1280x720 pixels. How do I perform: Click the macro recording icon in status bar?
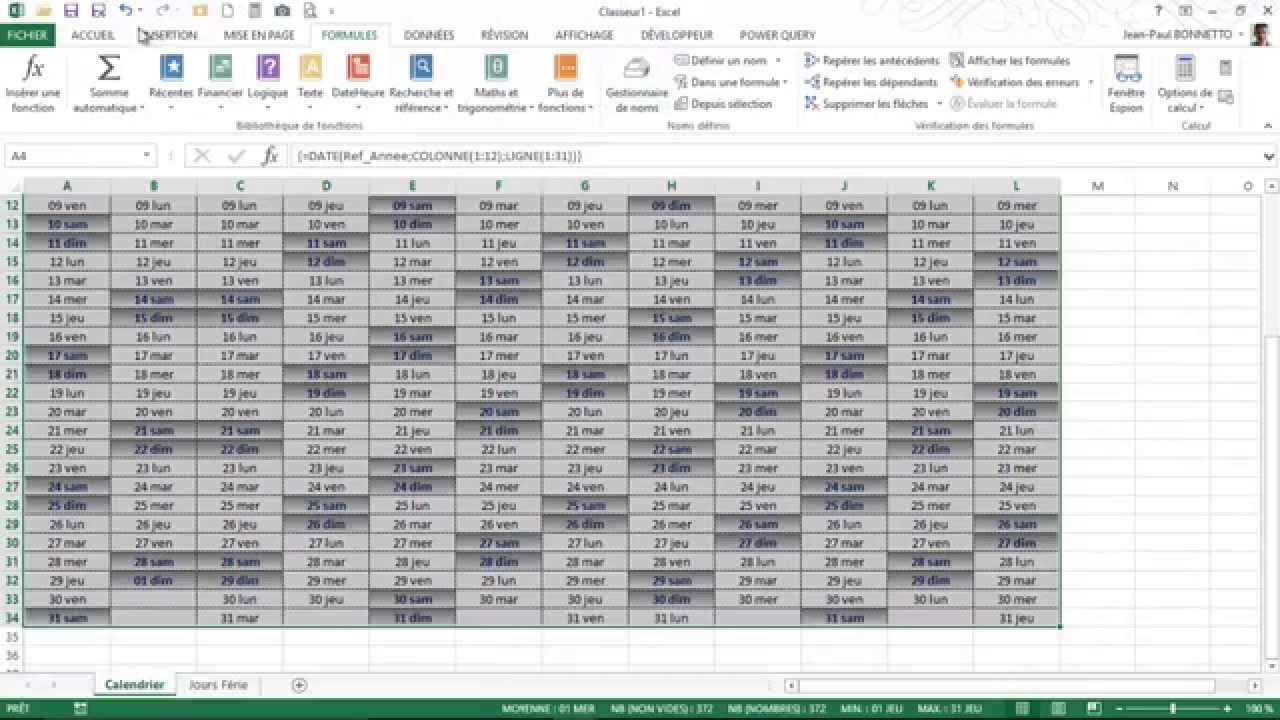point(80,709)
